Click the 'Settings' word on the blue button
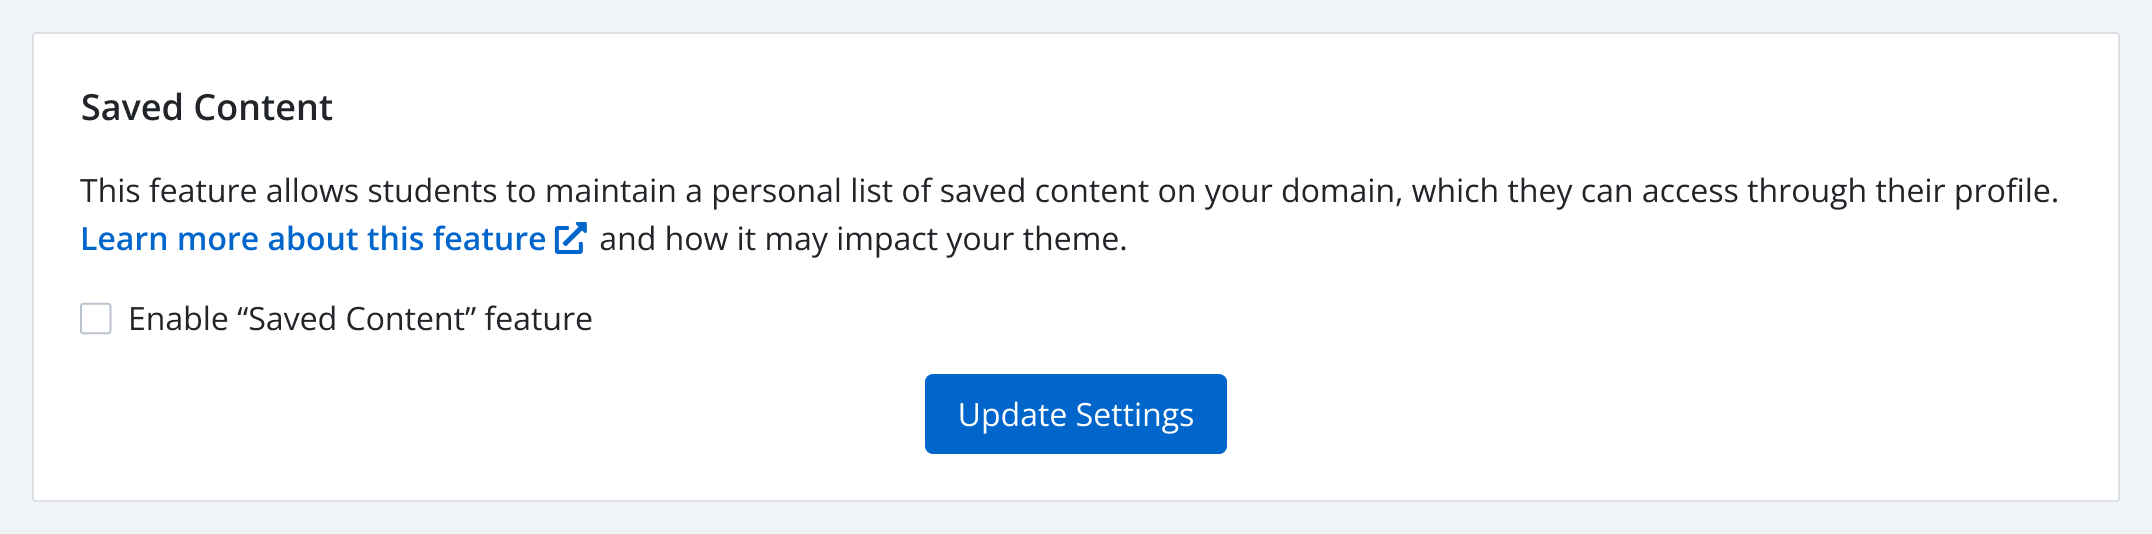 point(1134,414)
